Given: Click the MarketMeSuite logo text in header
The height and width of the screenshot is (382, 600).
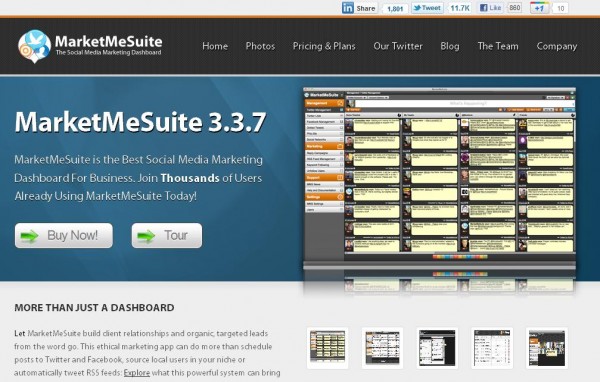Looking at the screenshot, I should pos(109,41).
